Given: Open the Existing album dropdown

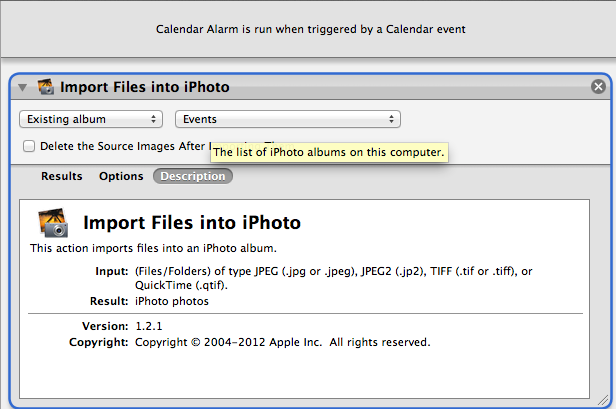Looking at the screenshot, I should [91, 119].
